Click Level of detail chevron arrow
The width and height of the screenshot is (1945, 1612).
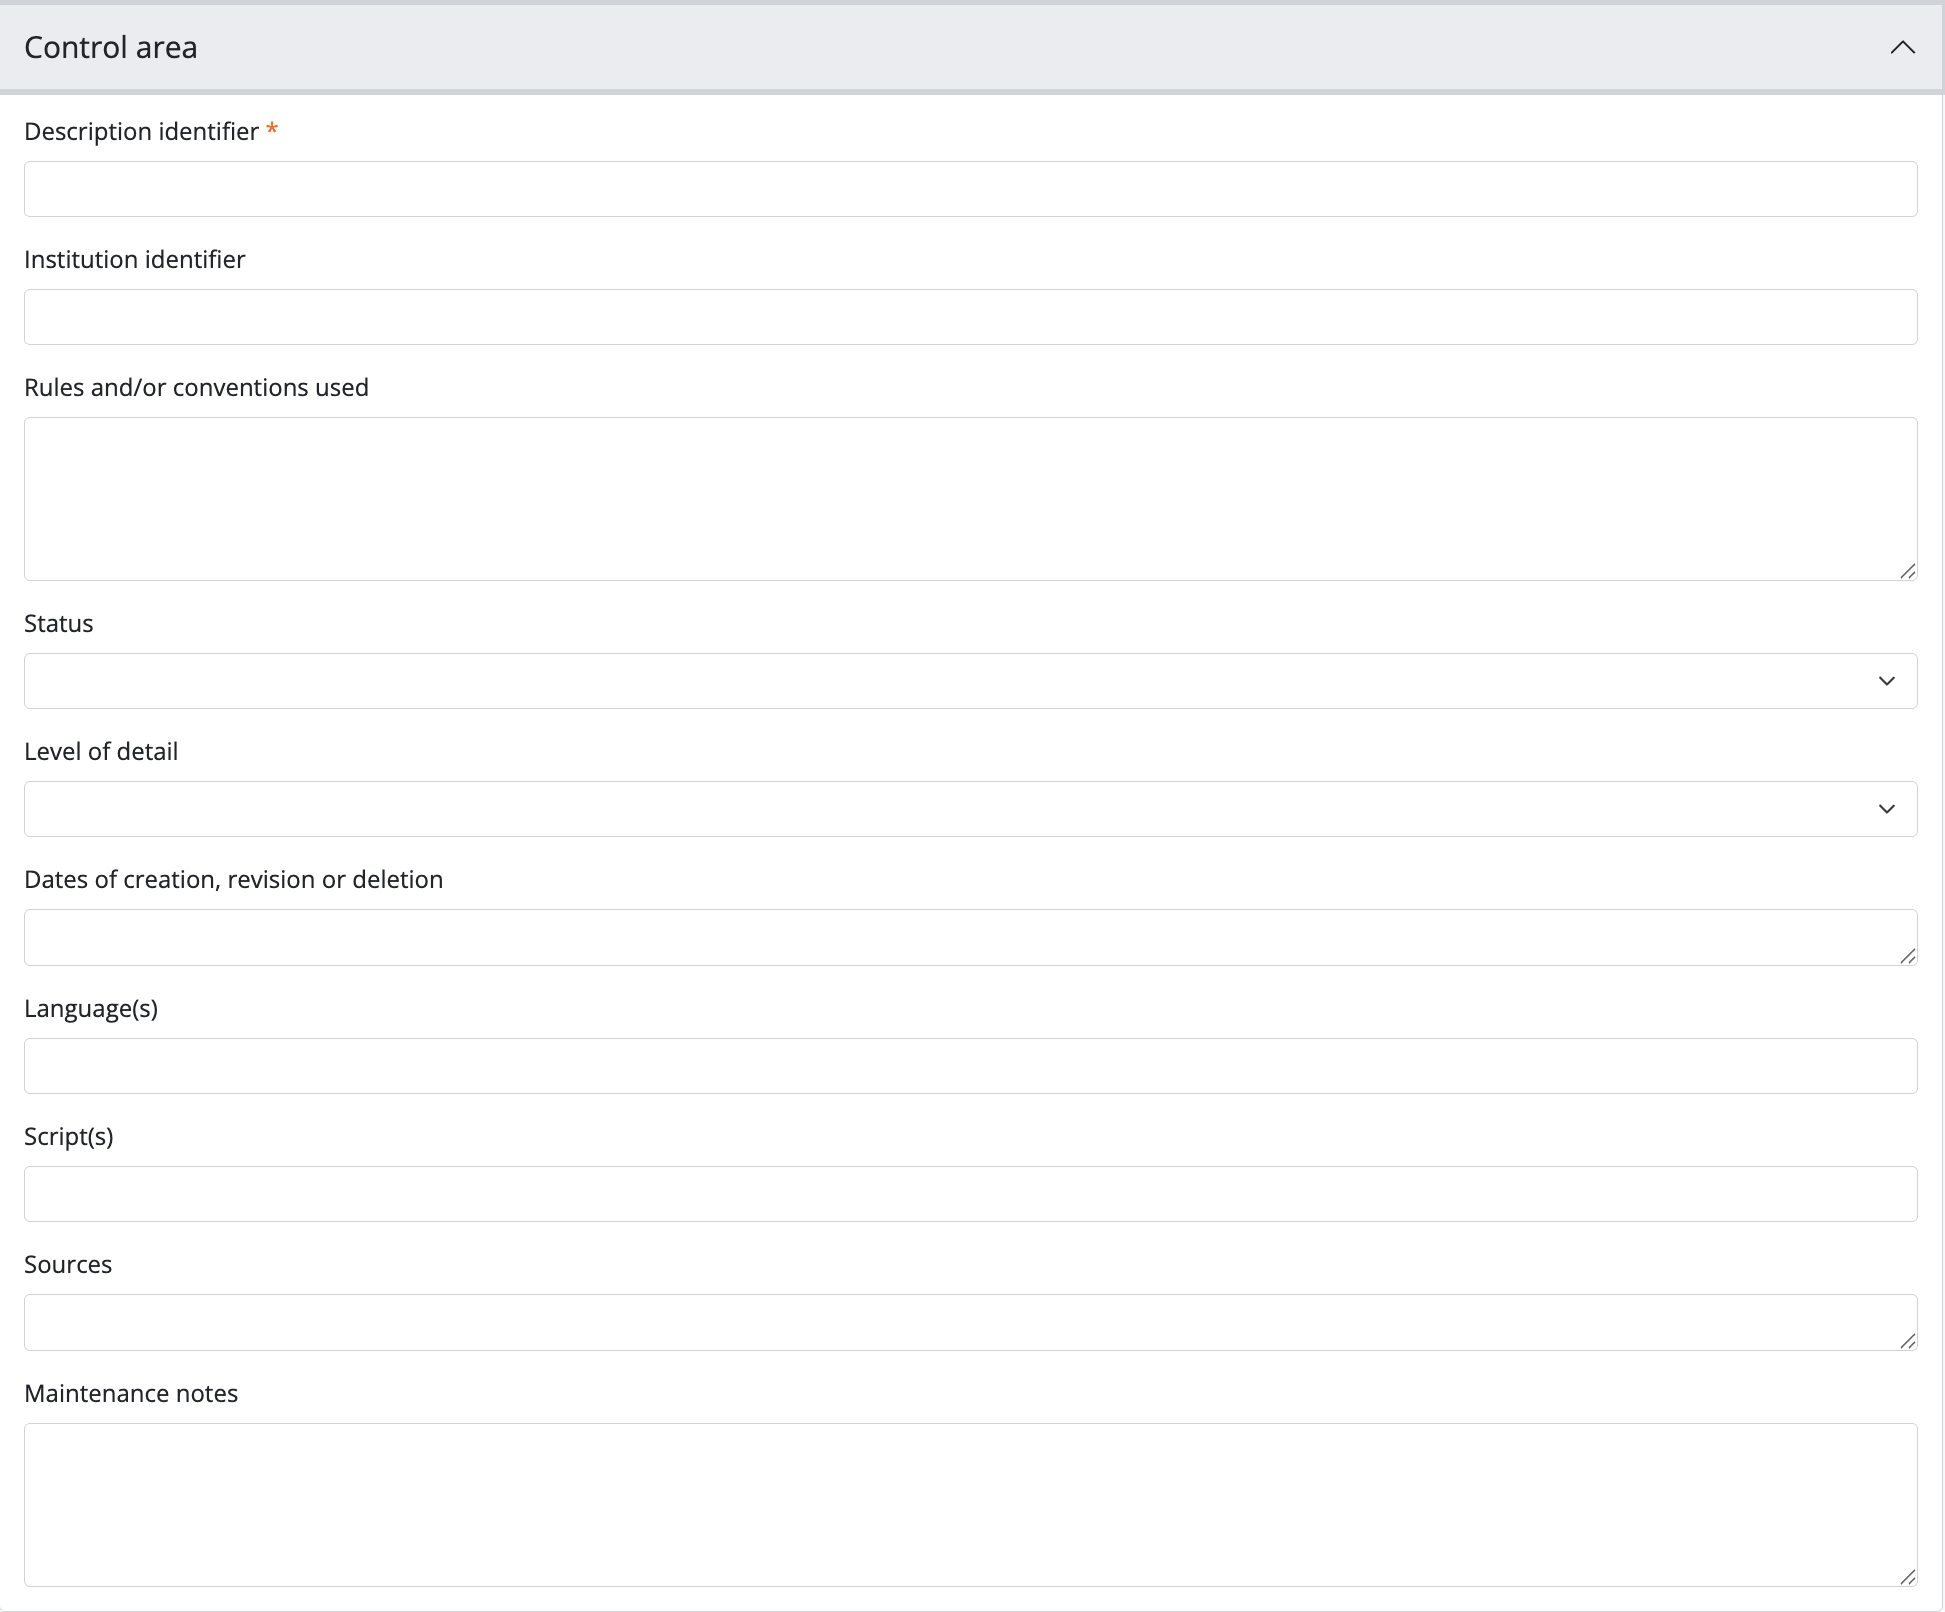pos(1886,809)
